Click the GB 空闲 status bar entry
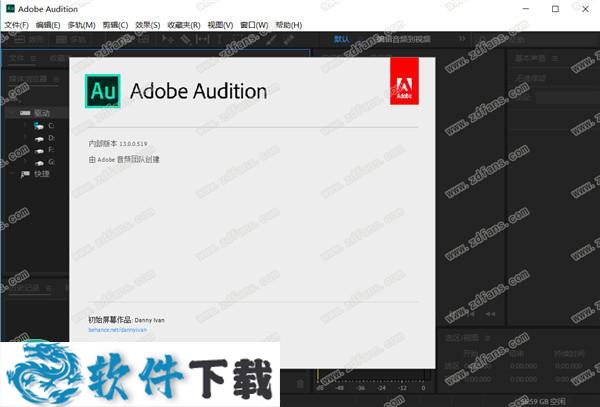600x407 pixels. pyautogui.click(x=543, y=401)
